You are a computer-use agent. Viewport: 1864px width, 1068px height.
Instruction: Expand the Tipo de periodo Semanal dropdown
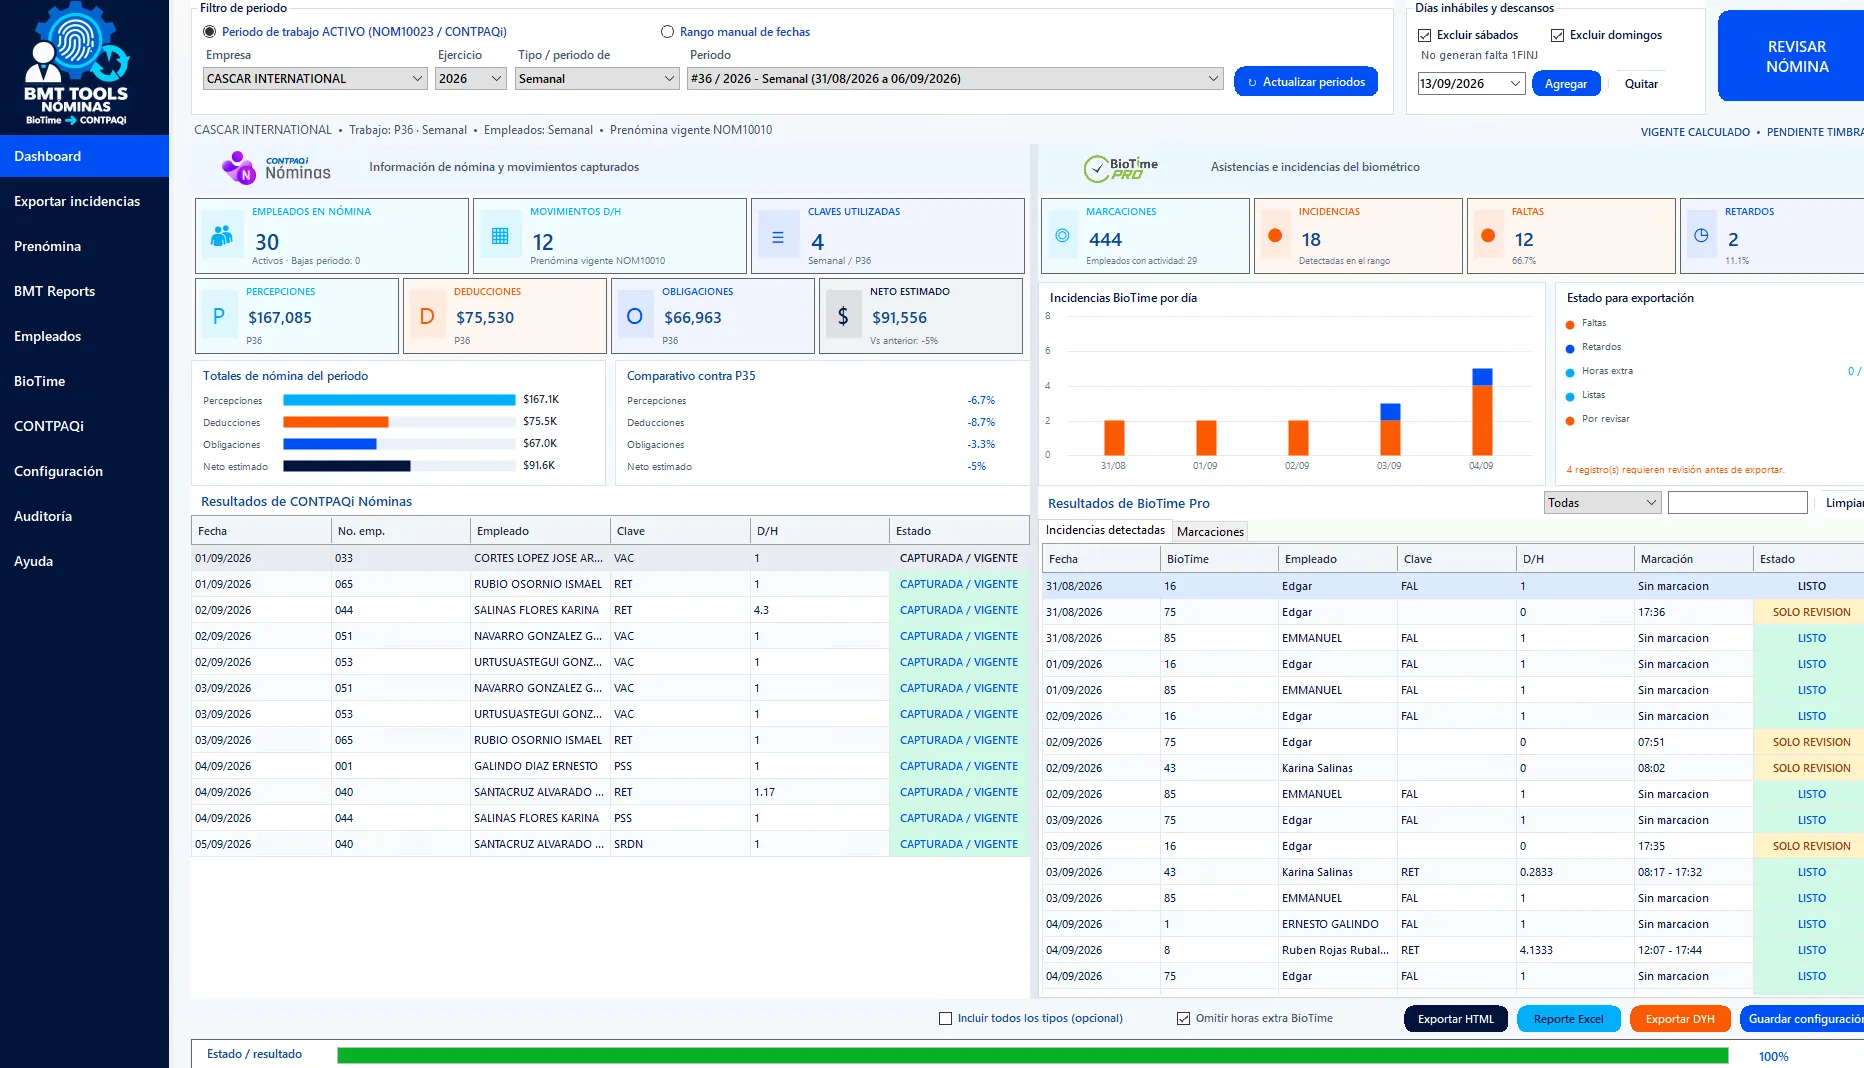click(598, 79)
